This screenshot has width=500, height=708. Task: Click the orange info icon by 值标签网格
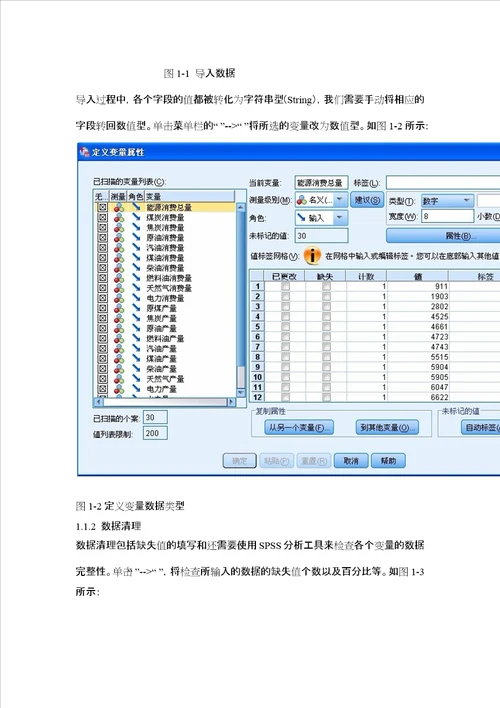(312, 256)
